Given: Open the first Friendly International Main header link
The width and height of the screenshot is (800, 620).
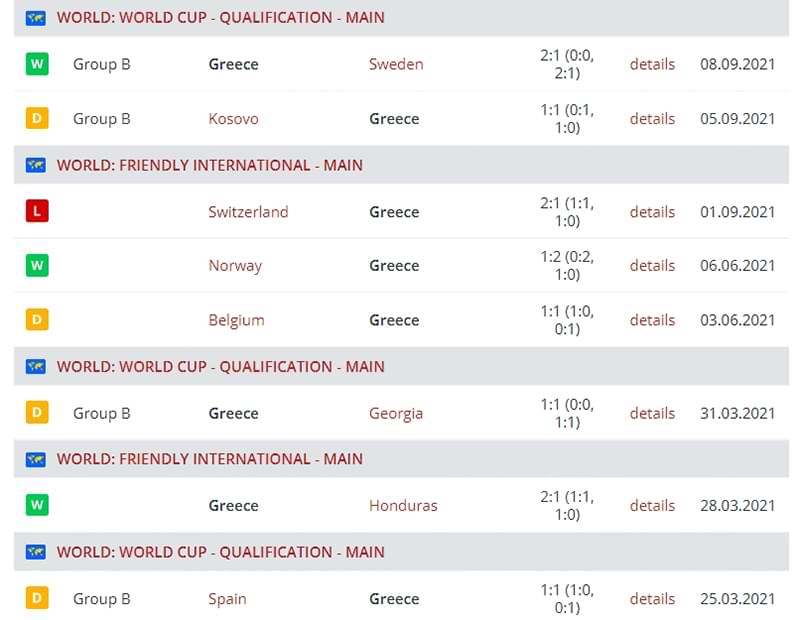Looking at the screenshot, I should point(210,165).
